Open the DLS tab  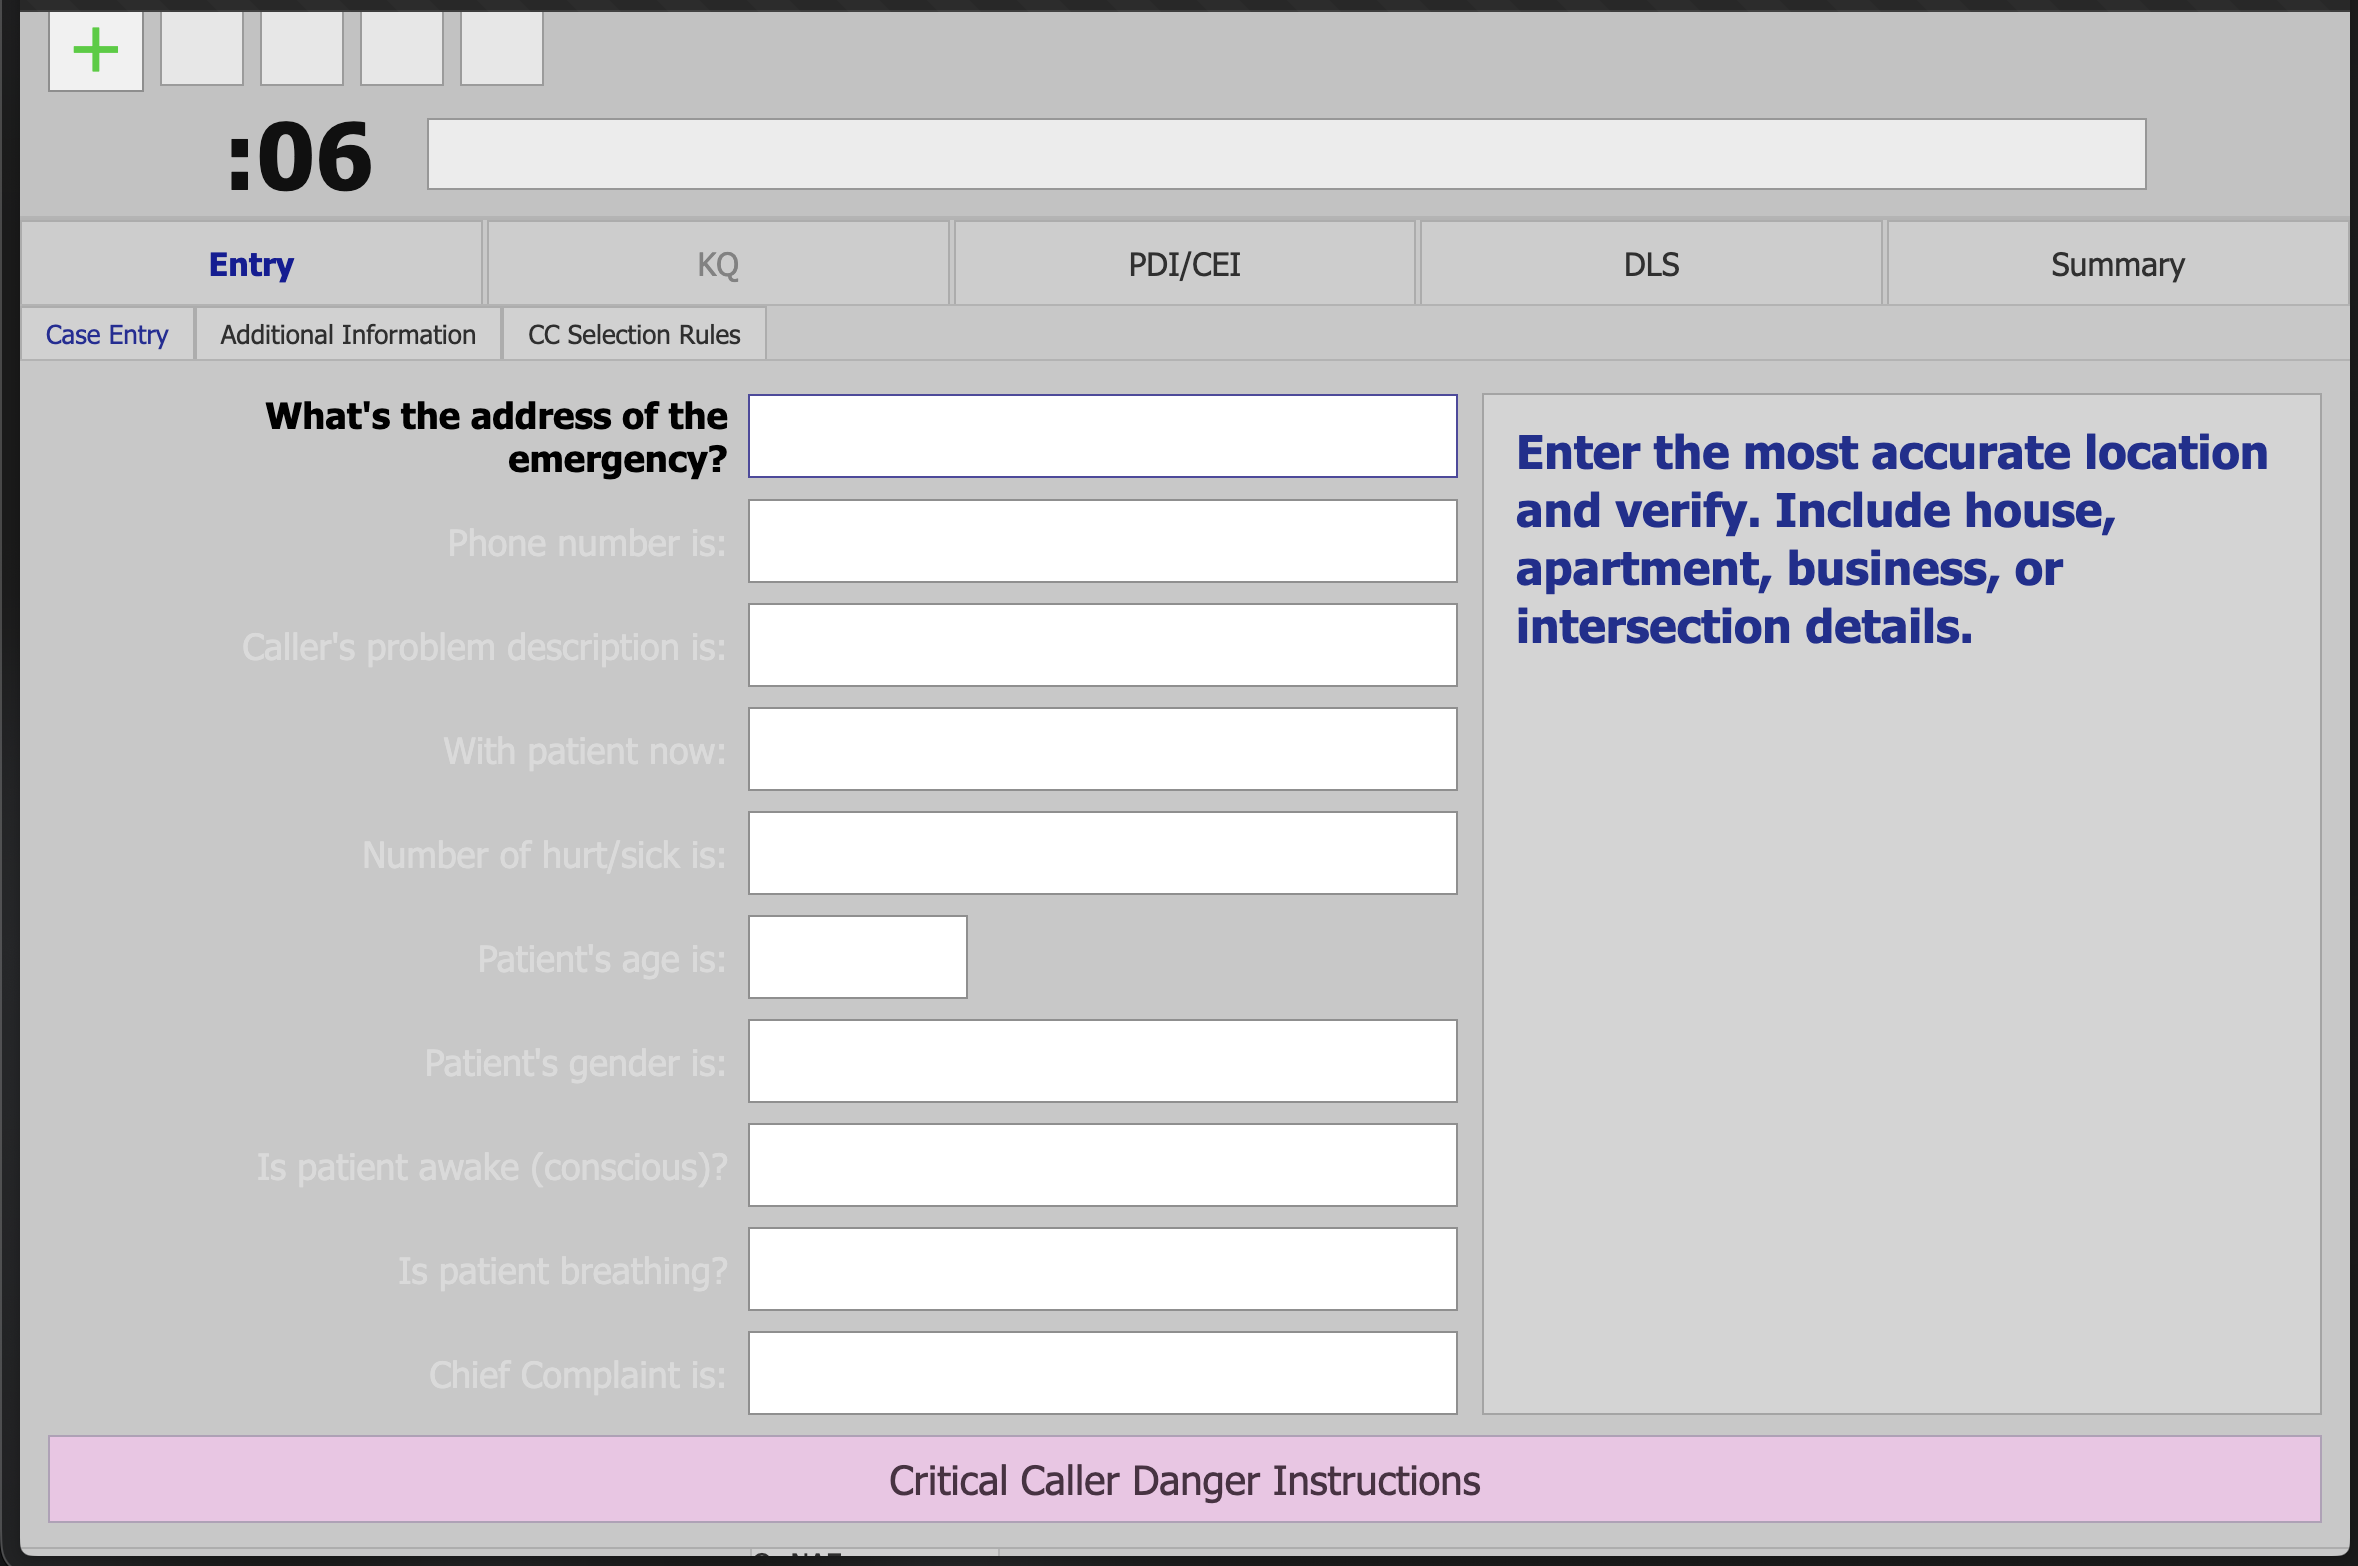1651,265
